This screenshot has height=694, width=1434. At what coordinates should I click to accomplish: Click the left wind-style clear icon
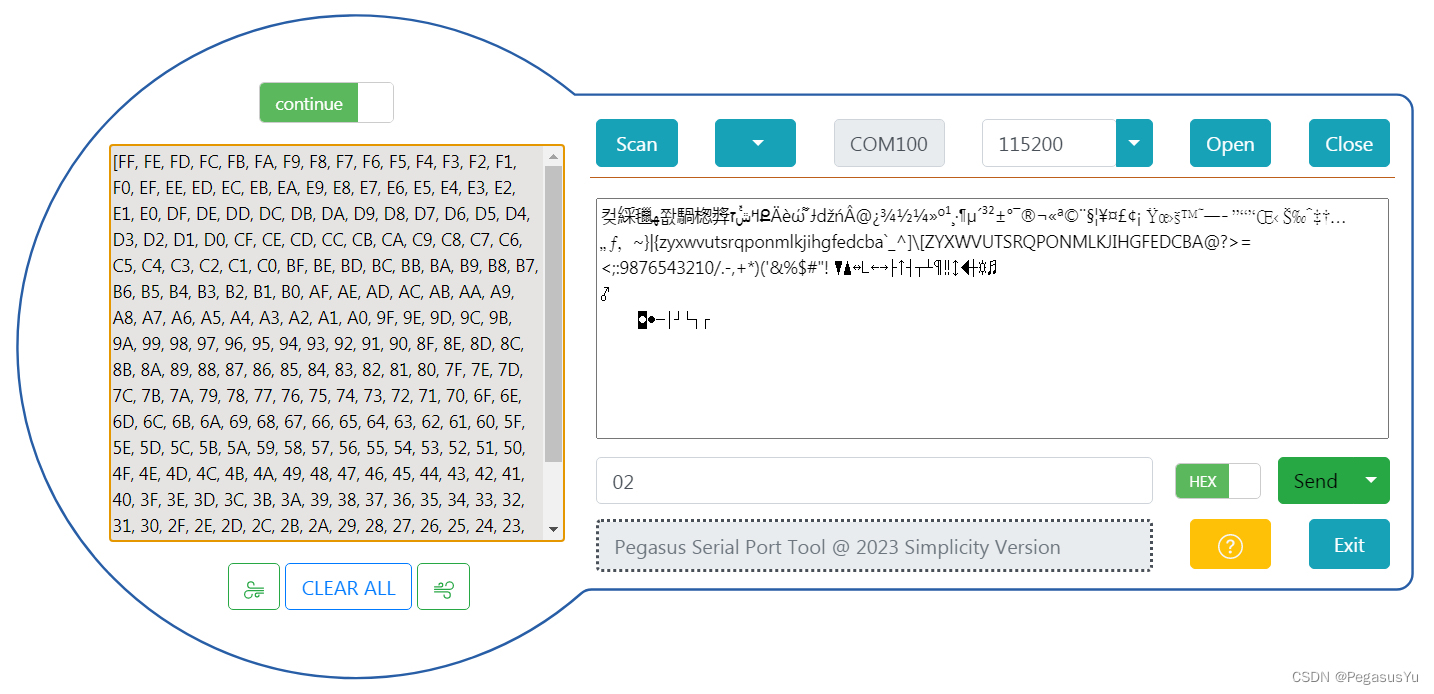[253, 586]
